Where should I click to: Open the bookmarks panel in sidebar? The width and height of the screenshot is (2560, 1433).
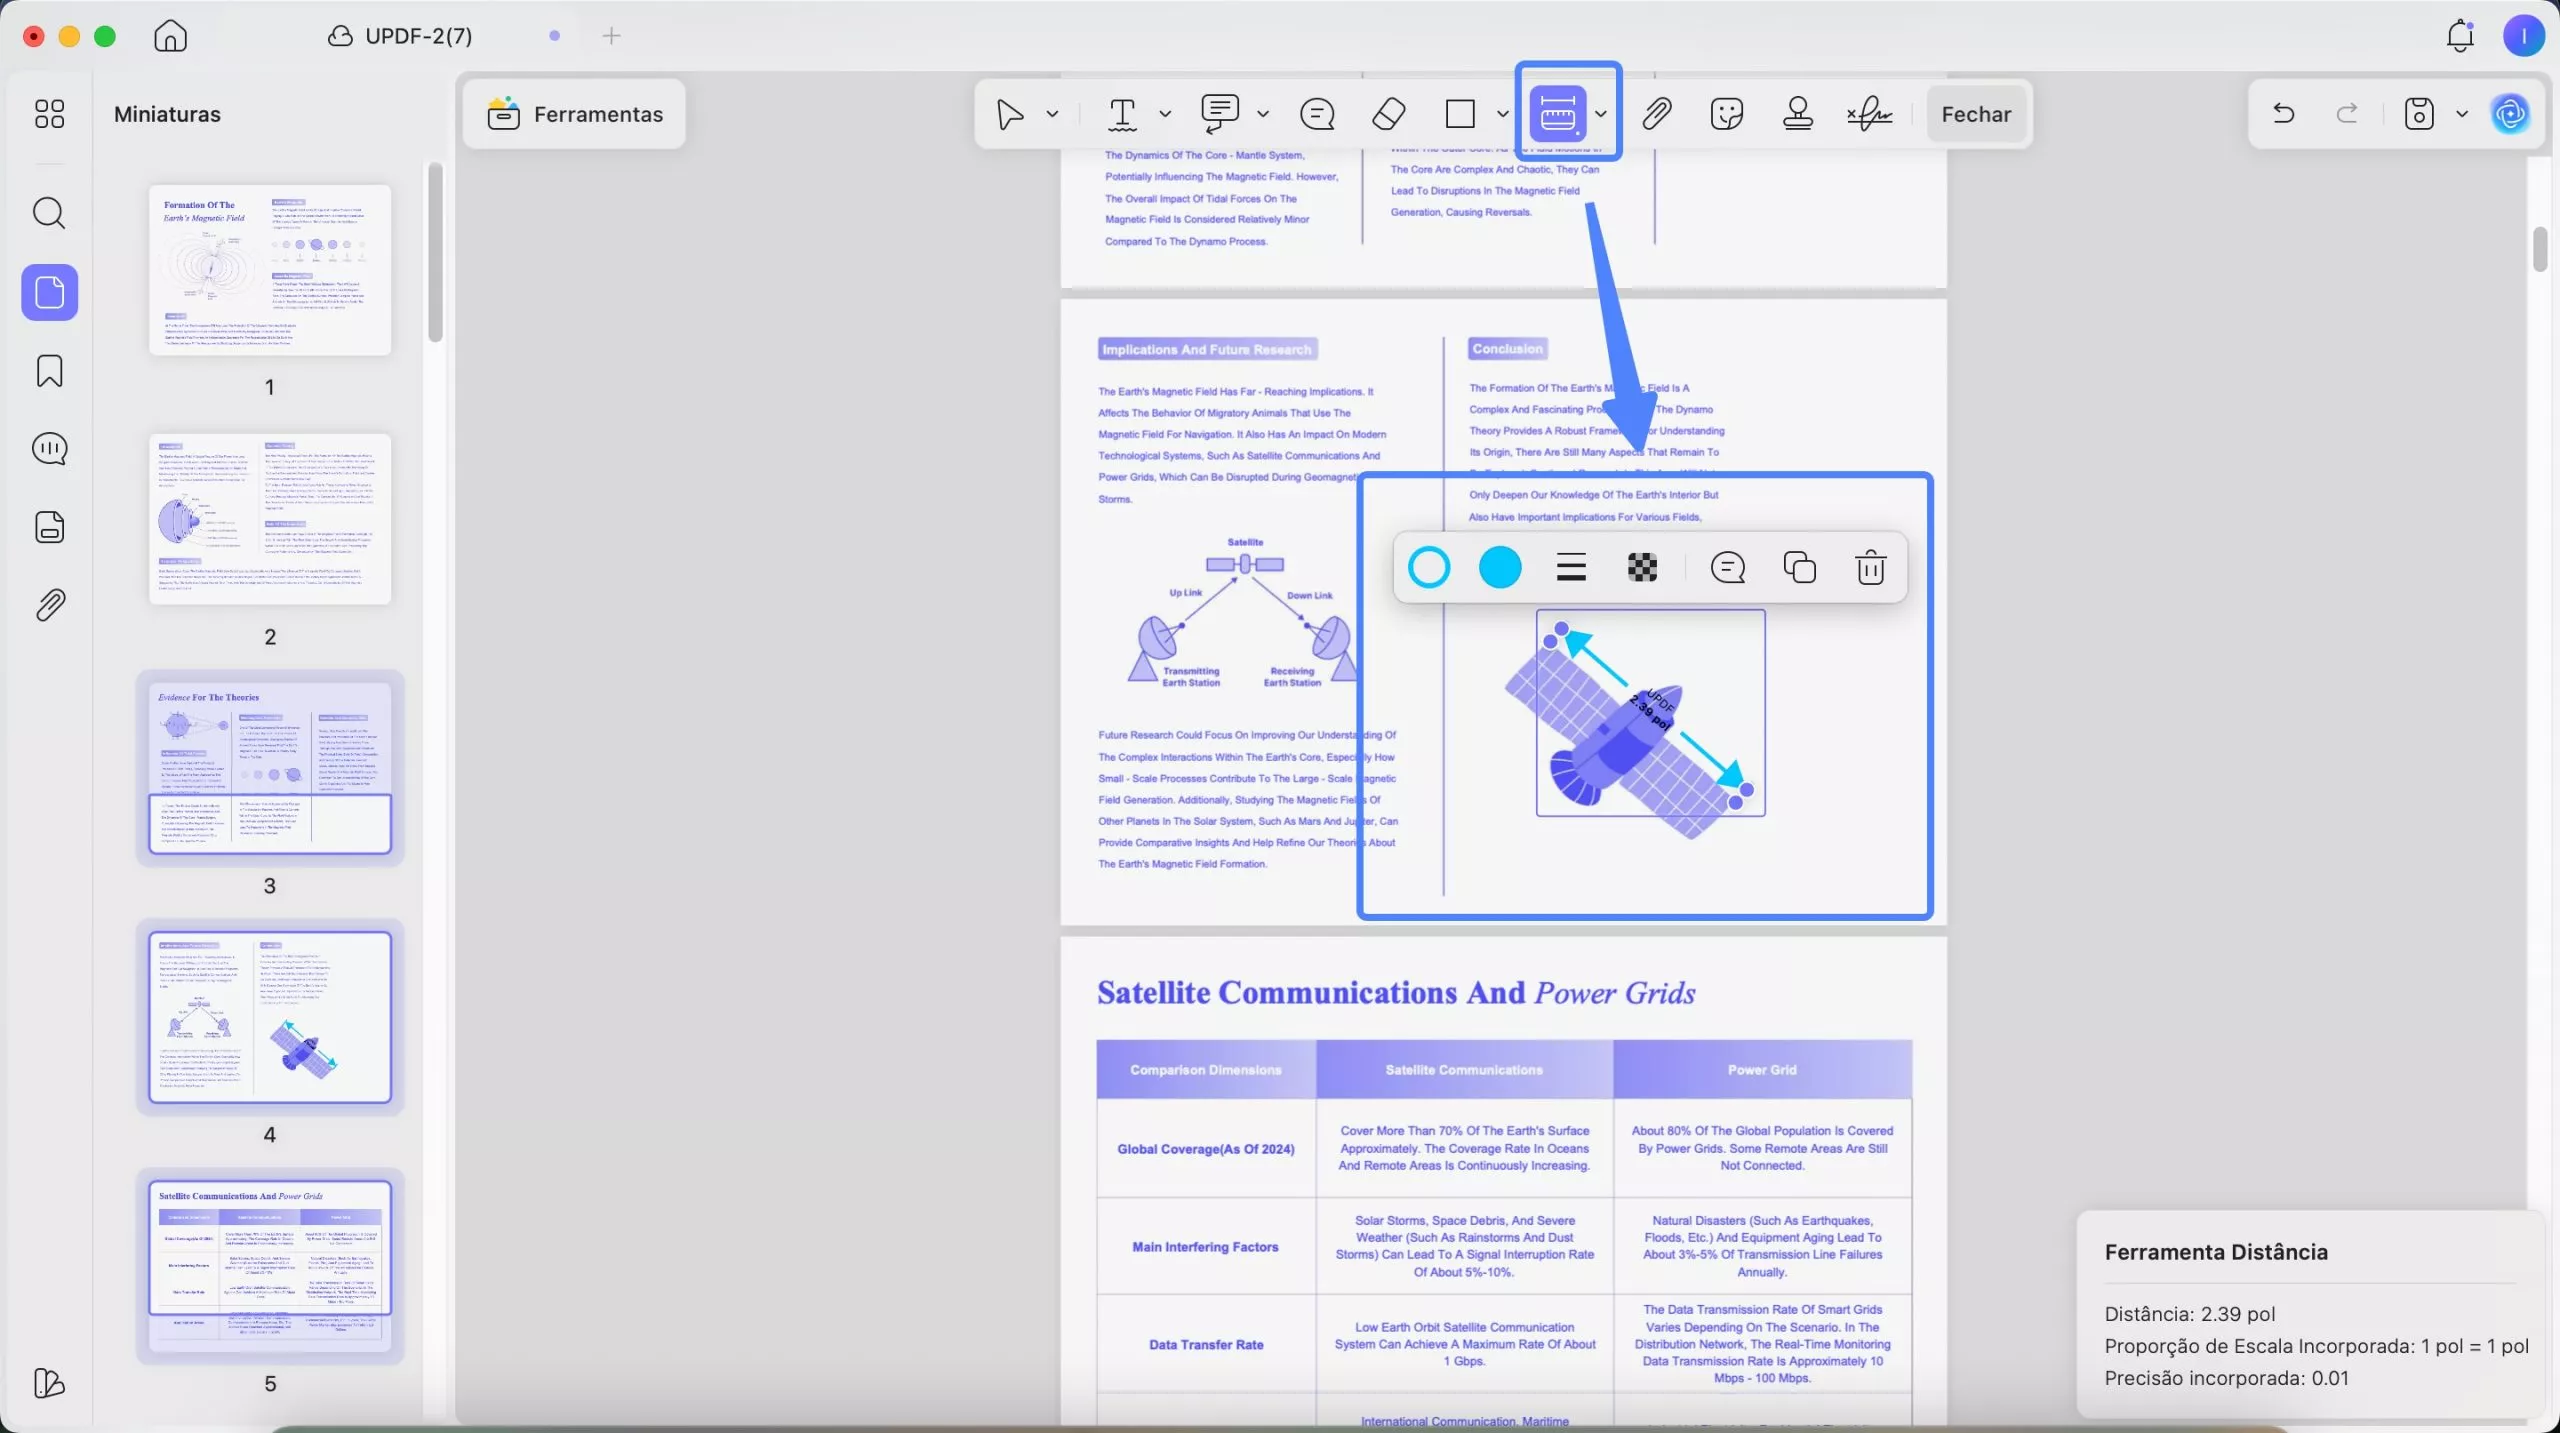click(x=49, y=371)
